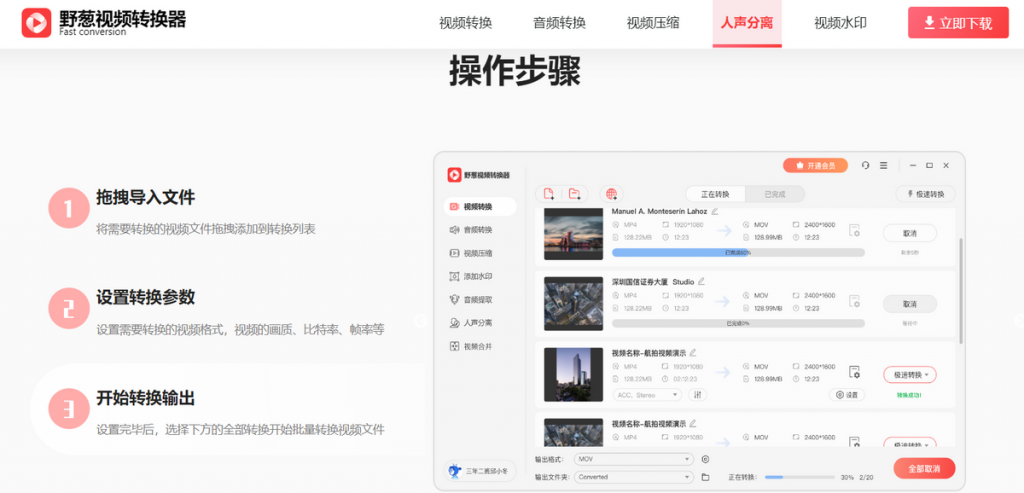Click the globe add-URL icon in app toolbar

pos(611,194)
